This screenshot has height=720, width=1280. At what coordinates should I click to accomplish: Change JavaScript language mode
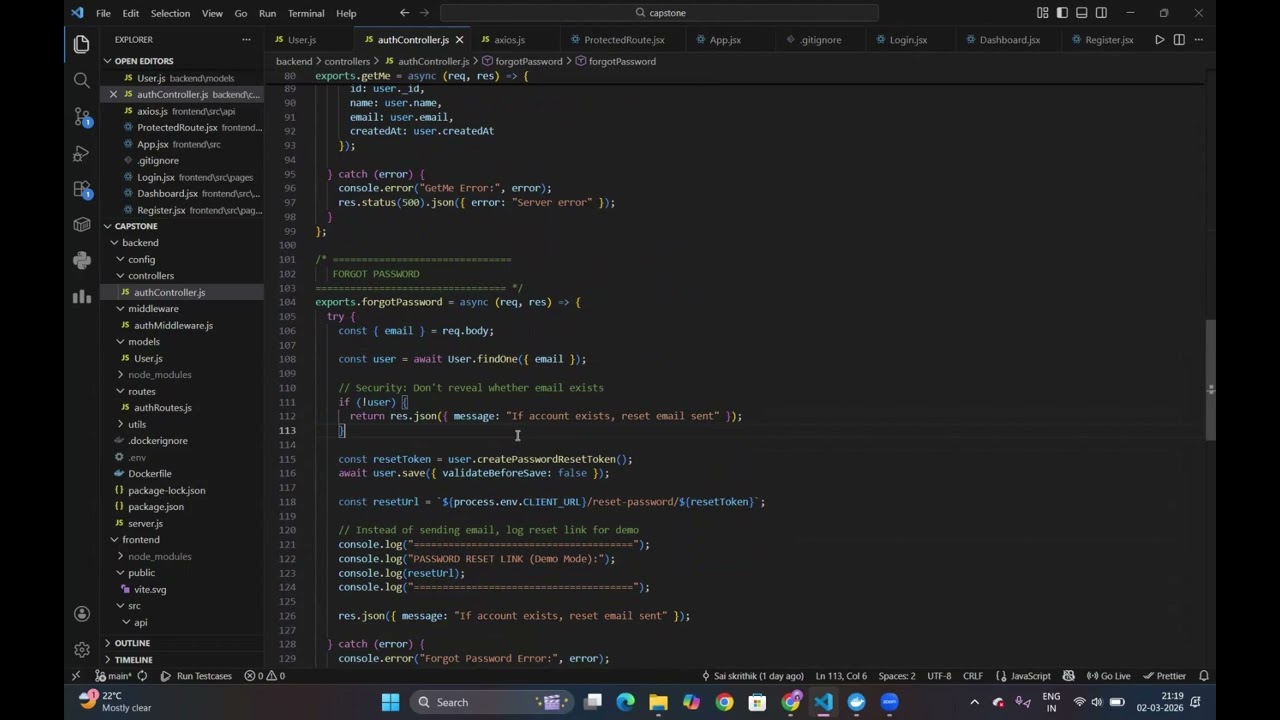coord(1030,676)
